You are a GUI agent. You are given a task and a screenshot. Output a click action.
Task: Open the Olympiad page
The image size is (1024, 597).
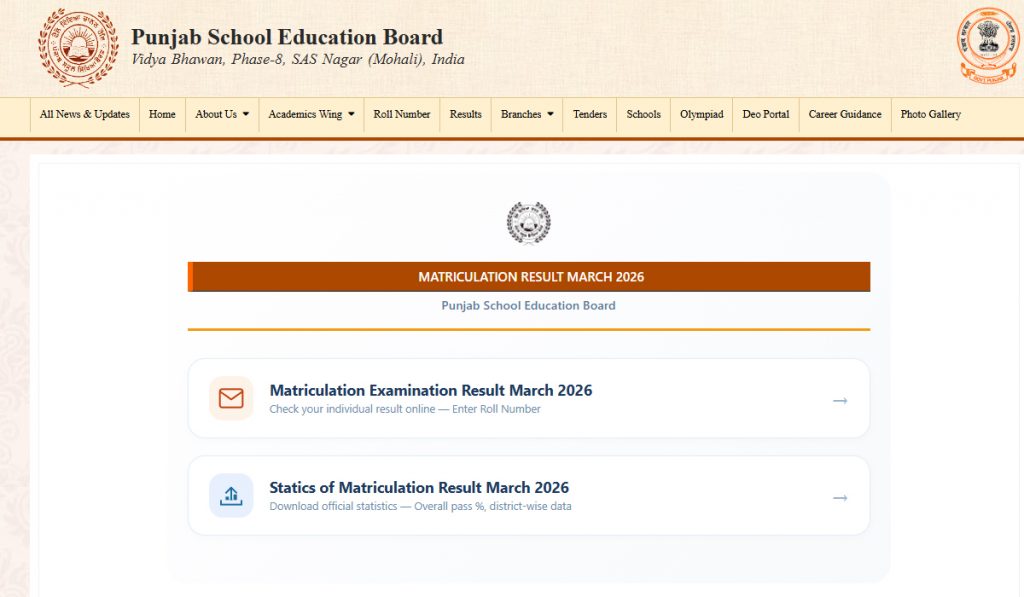point(701,114)
